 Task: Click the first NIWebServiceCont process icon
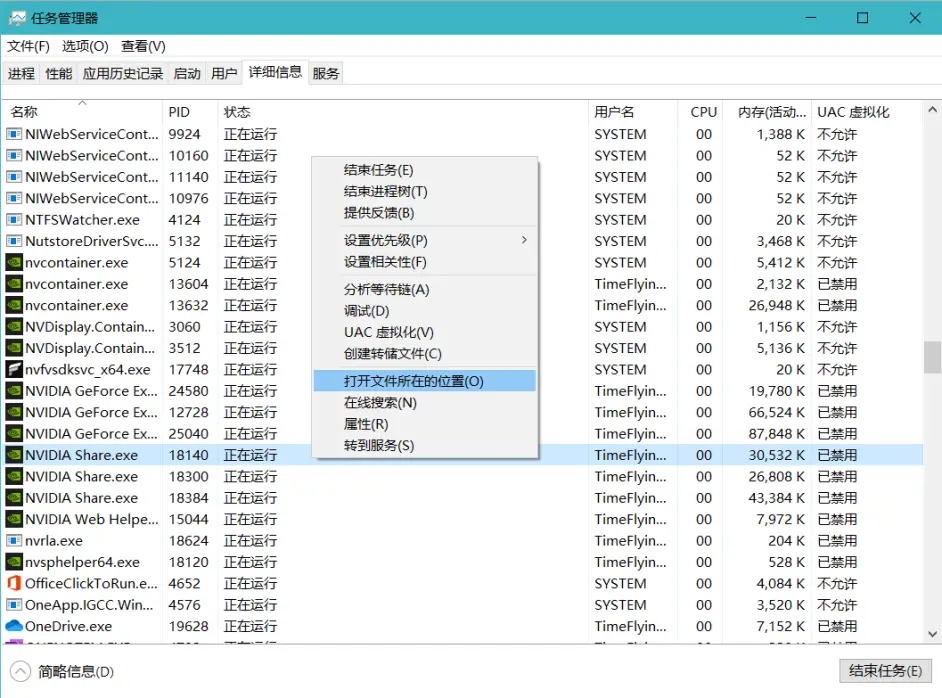pyautogui.click(x=14, y=134)
